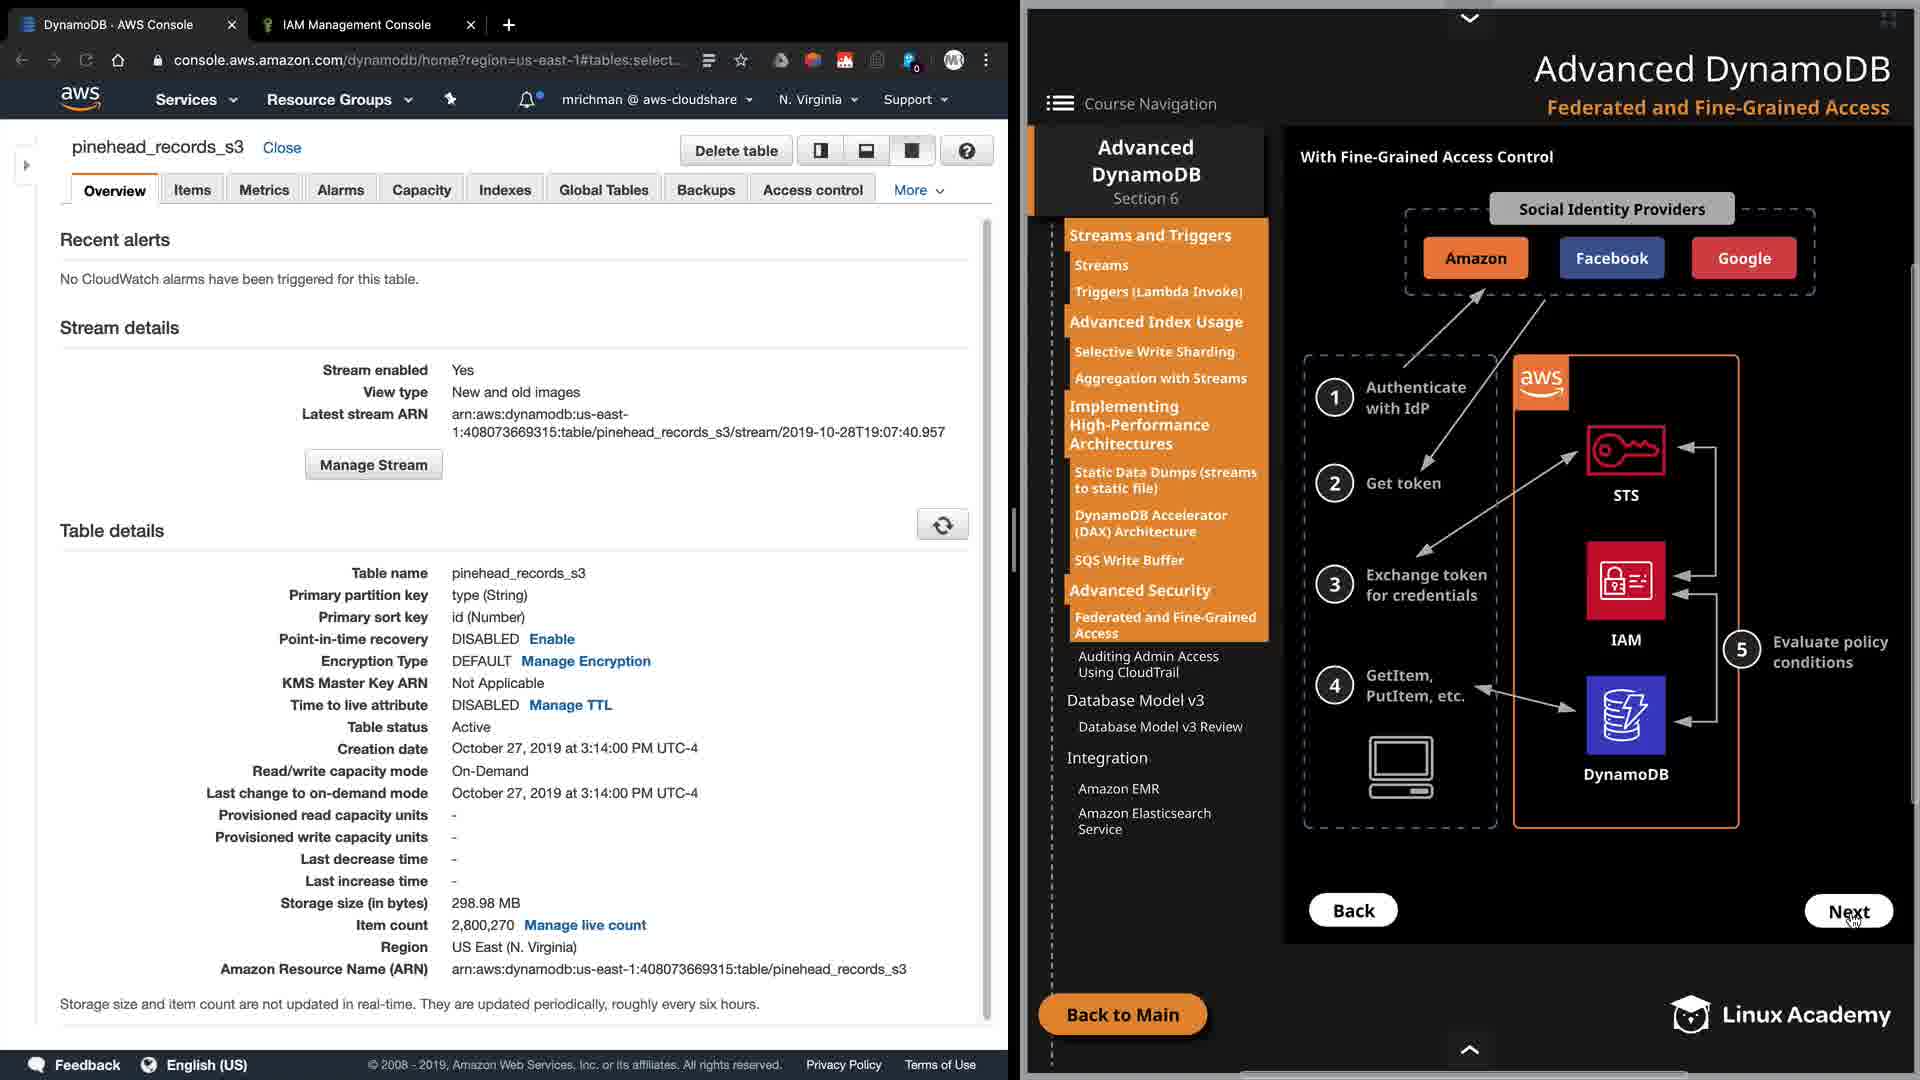Click the Manage Stream button

(373, 465)
